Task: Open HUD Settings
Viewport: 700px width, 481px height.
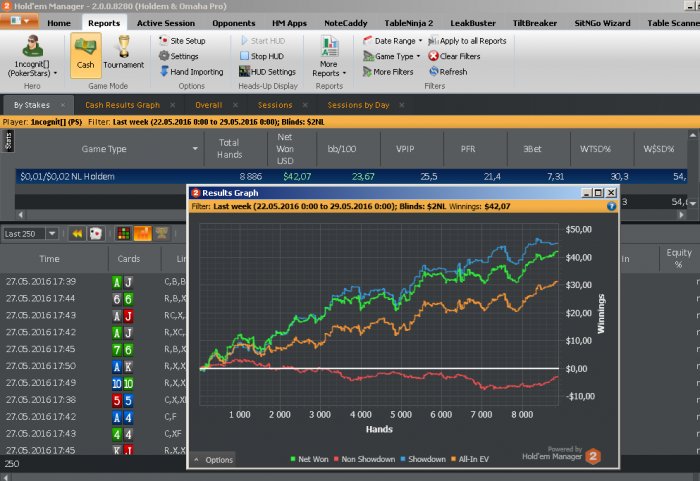Action: 267,72
